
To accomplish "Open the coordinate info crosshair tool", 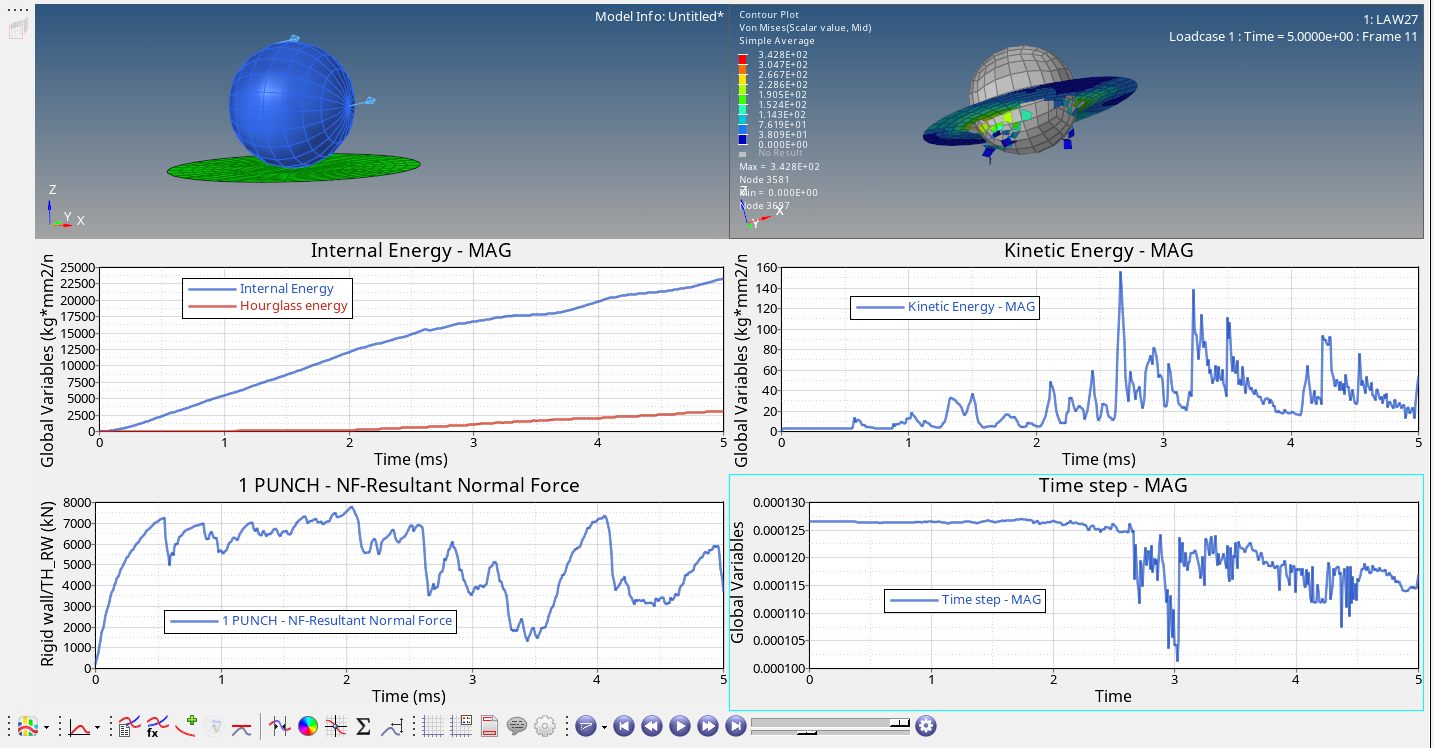I will pos(336,727).
